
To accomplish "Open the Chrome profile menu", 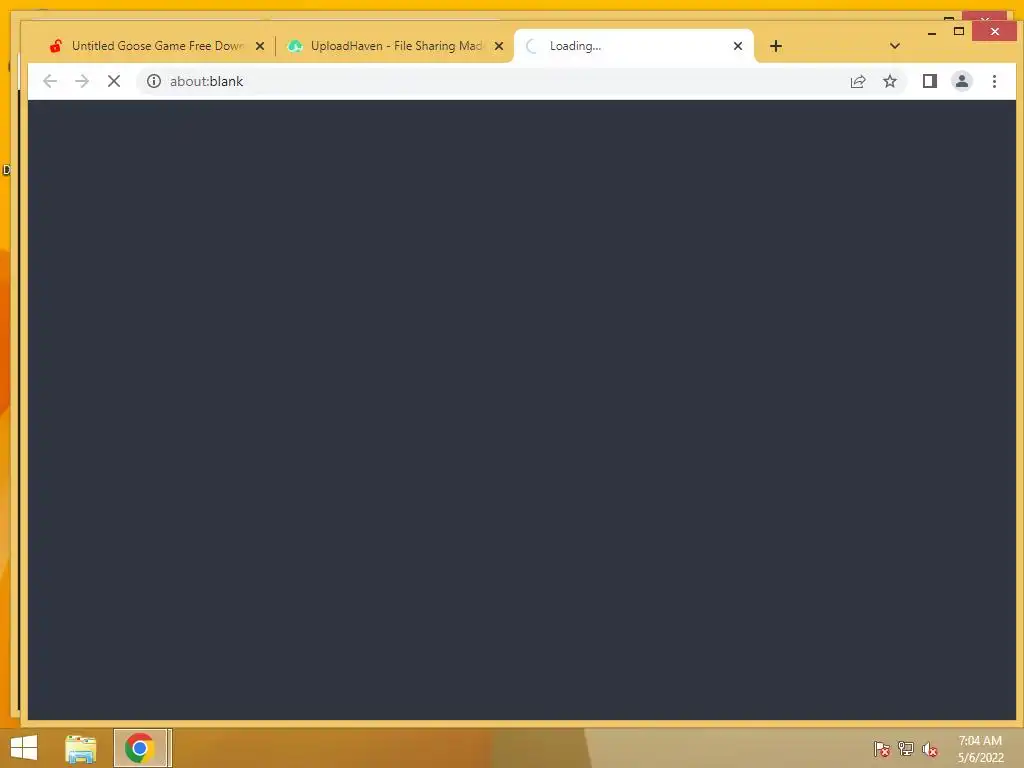I will coord(962,82).
